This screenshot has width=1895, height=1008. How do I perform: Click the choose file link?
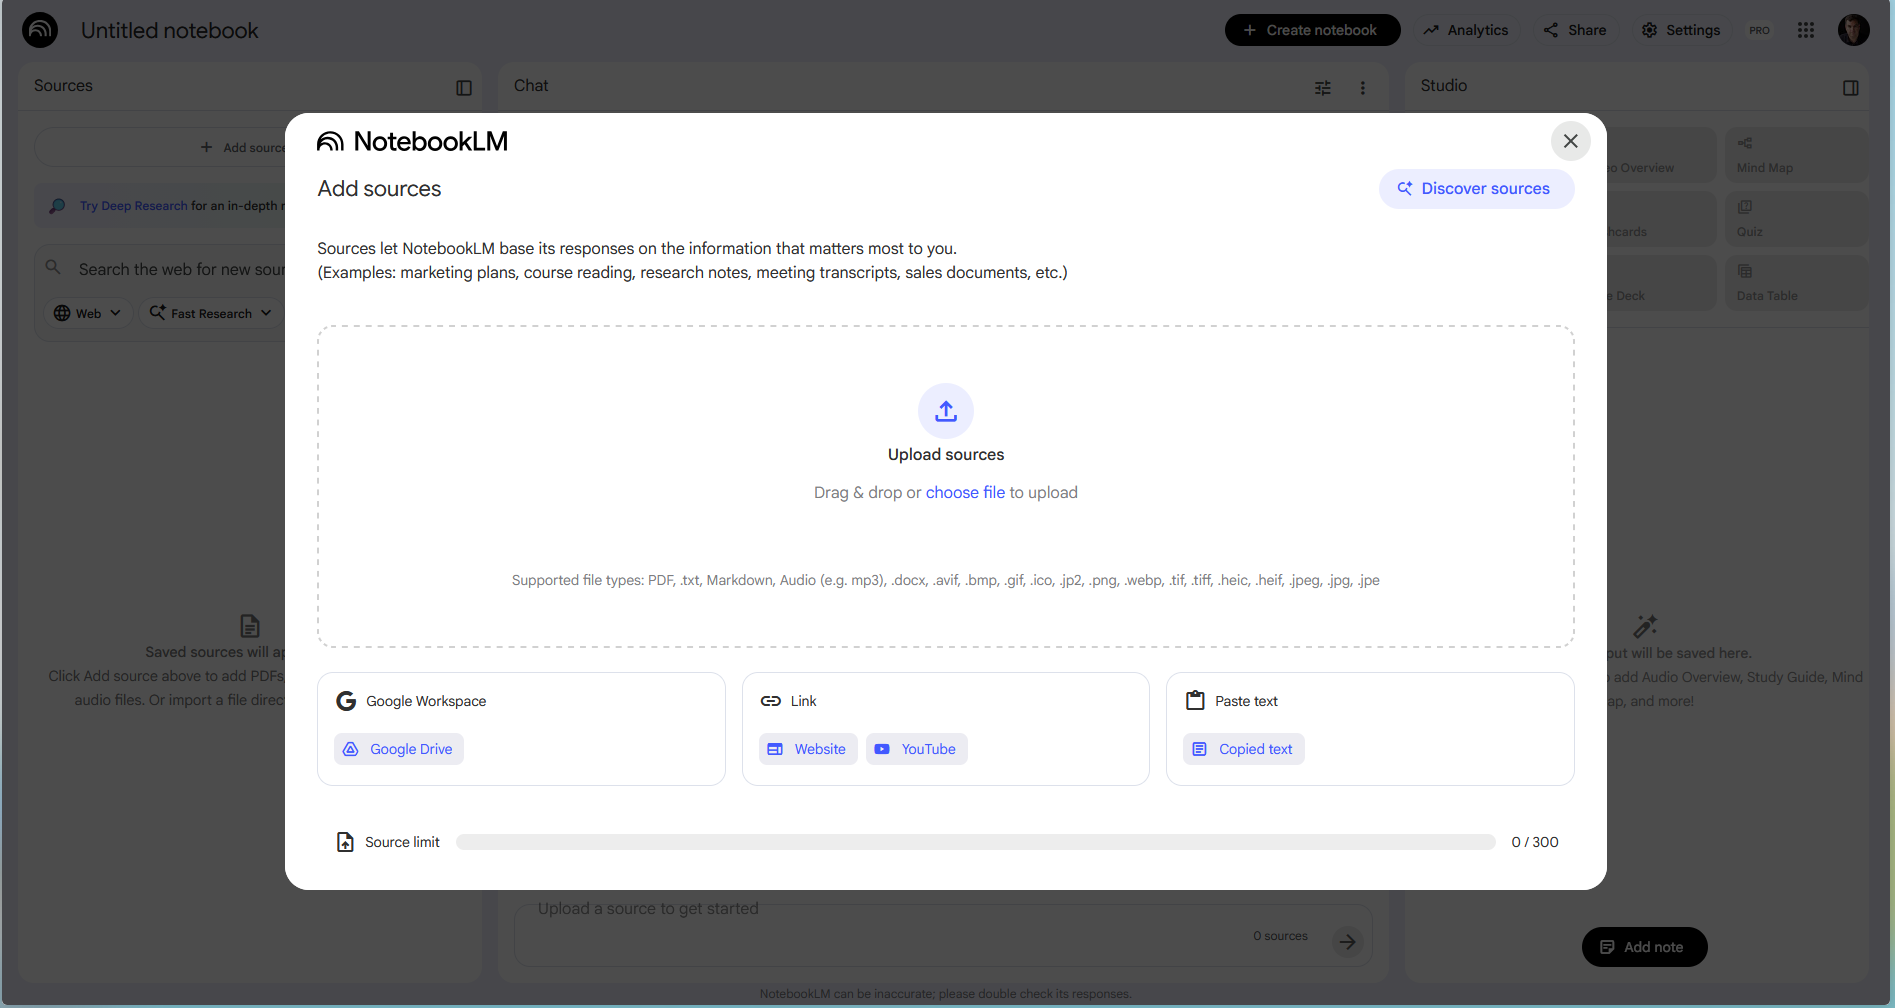tap(965, 492)
